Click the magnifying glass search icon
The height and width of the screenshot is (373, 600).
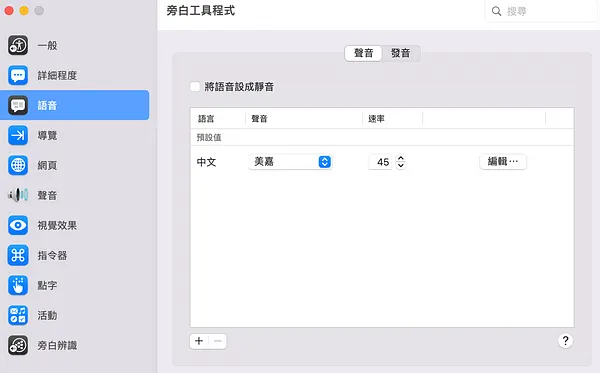click(x=496, y=11)
